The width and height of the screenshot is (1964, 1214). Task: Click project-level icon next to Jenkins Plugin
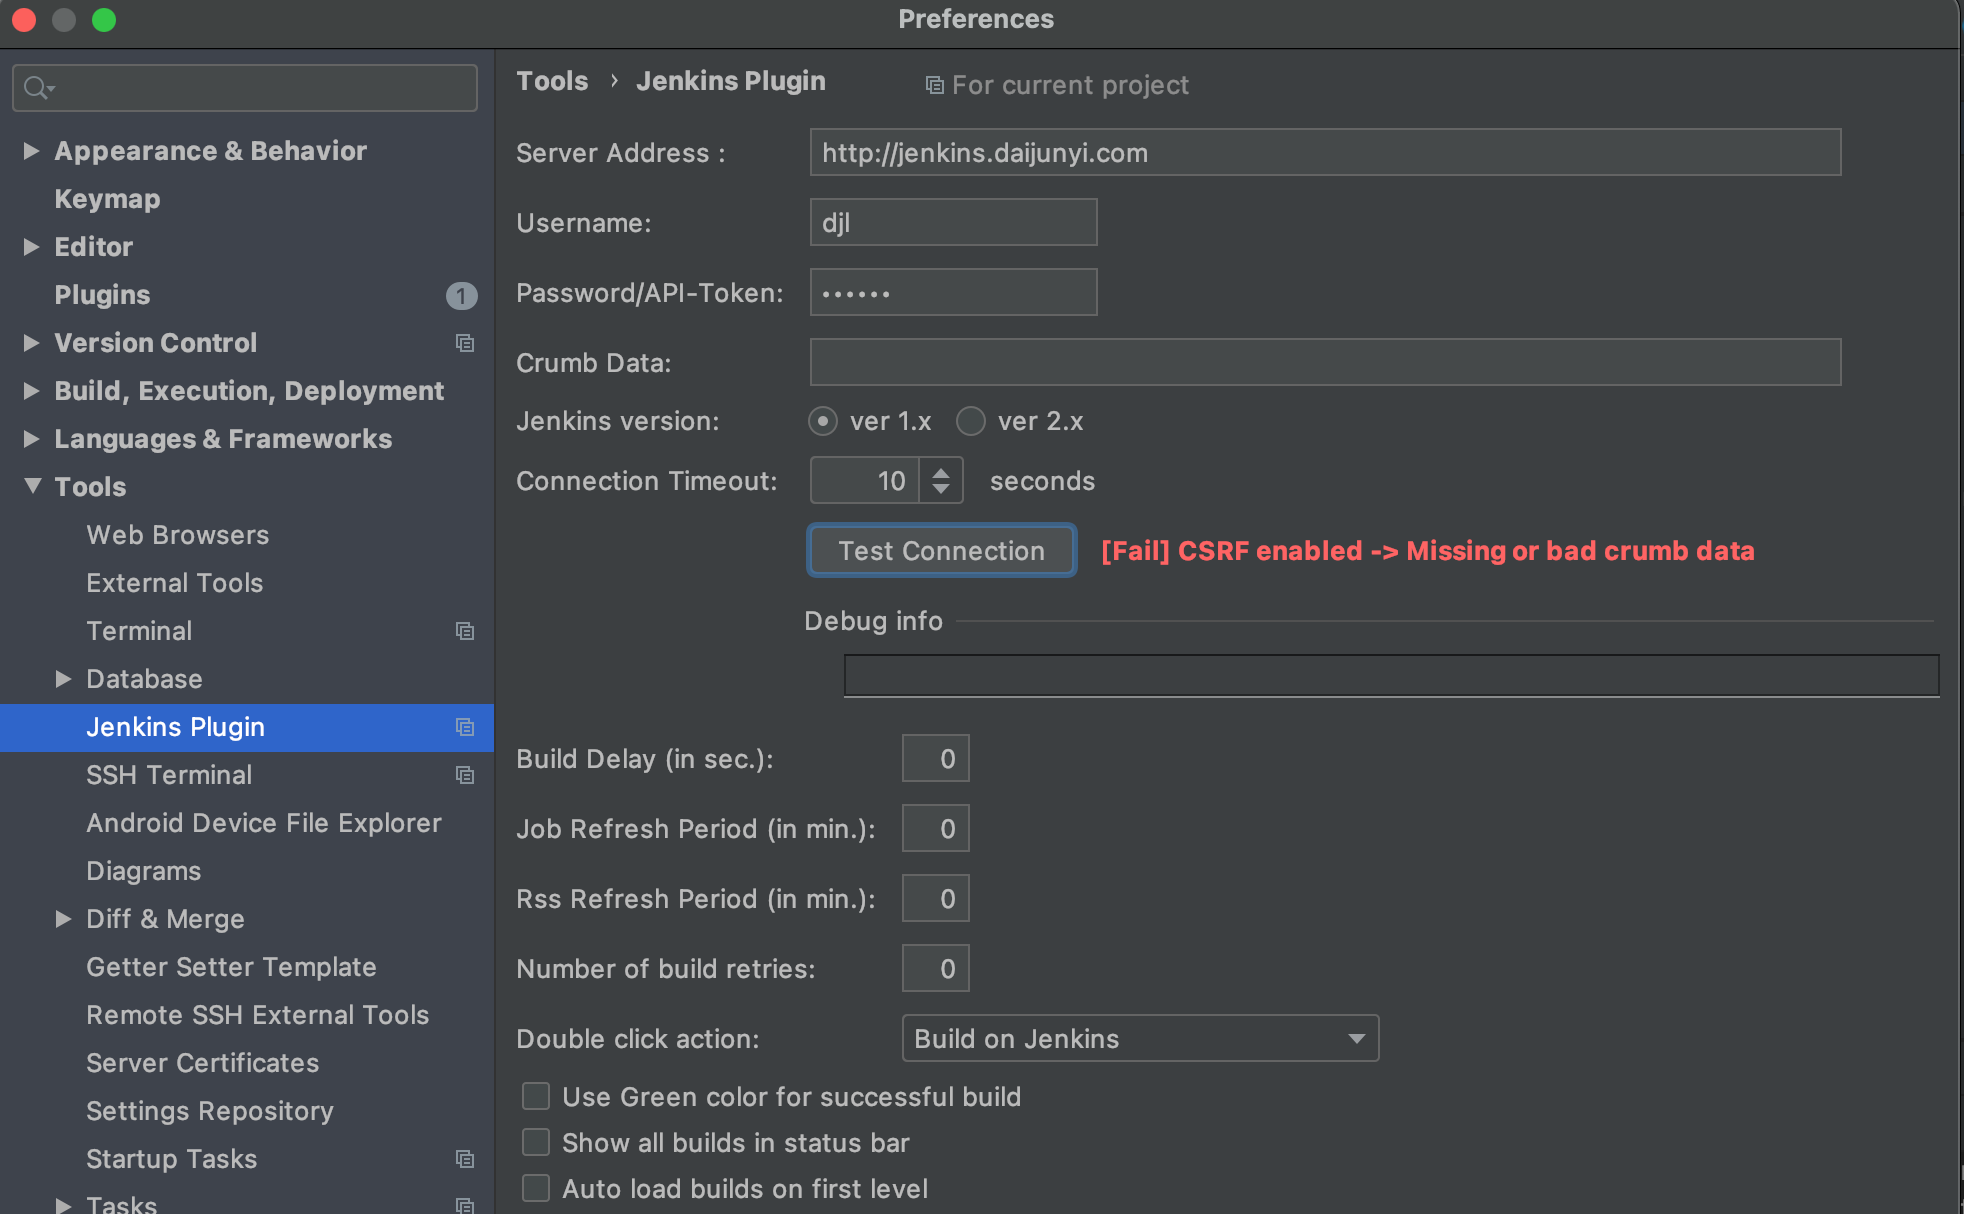tap(465, 727)
